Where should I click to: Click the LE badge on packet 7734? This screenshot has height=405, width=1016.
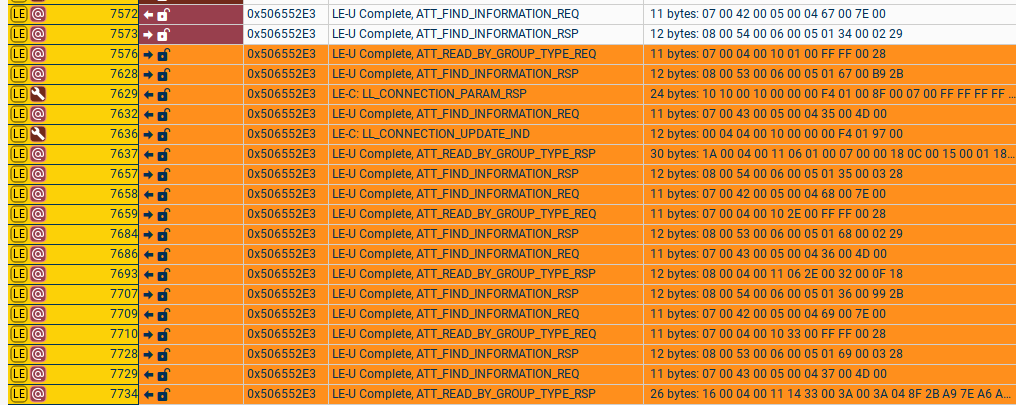[17, 394]
